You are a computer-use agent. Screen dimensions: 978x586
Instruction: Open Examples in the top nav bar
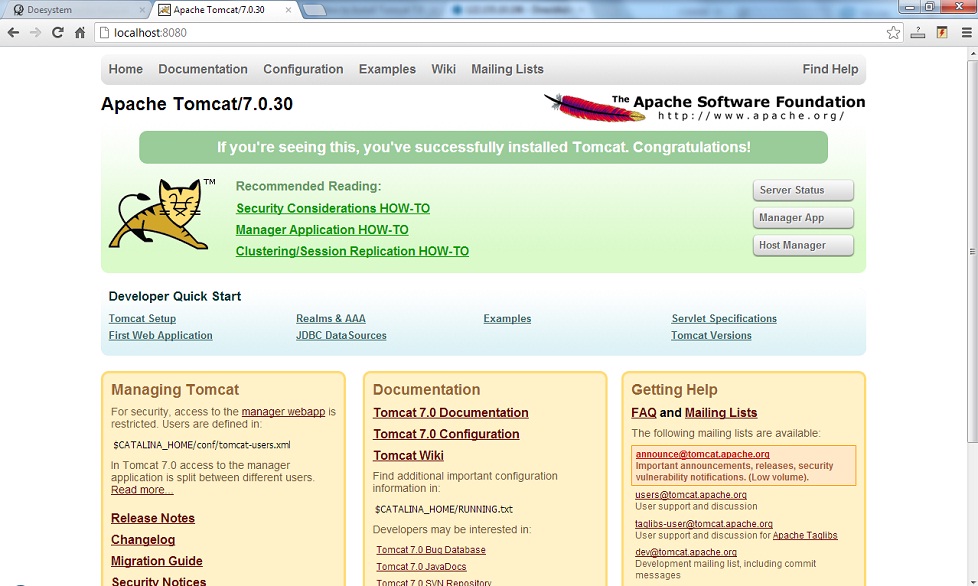387,69
